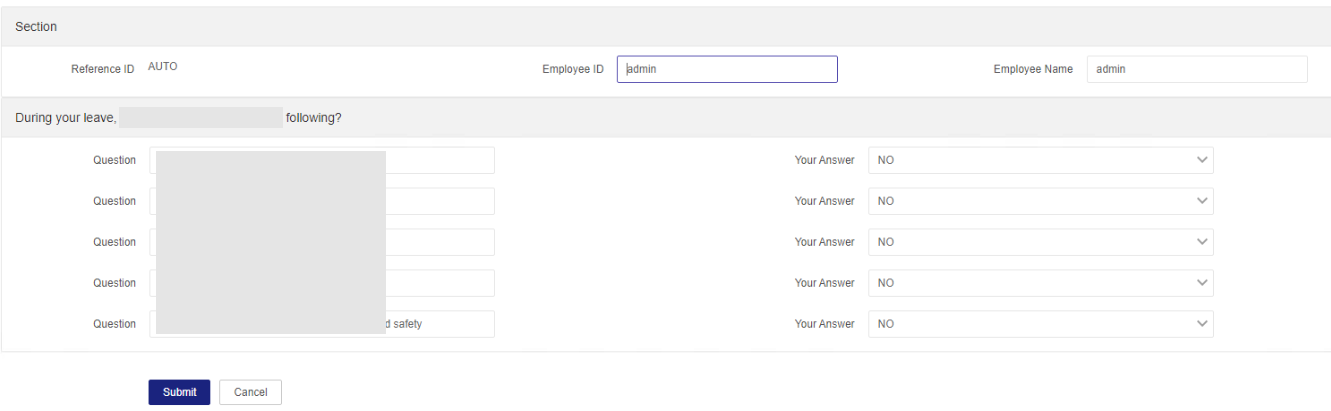Click the During your leave heading
The image size is (1331, 411).
point(67,118)
